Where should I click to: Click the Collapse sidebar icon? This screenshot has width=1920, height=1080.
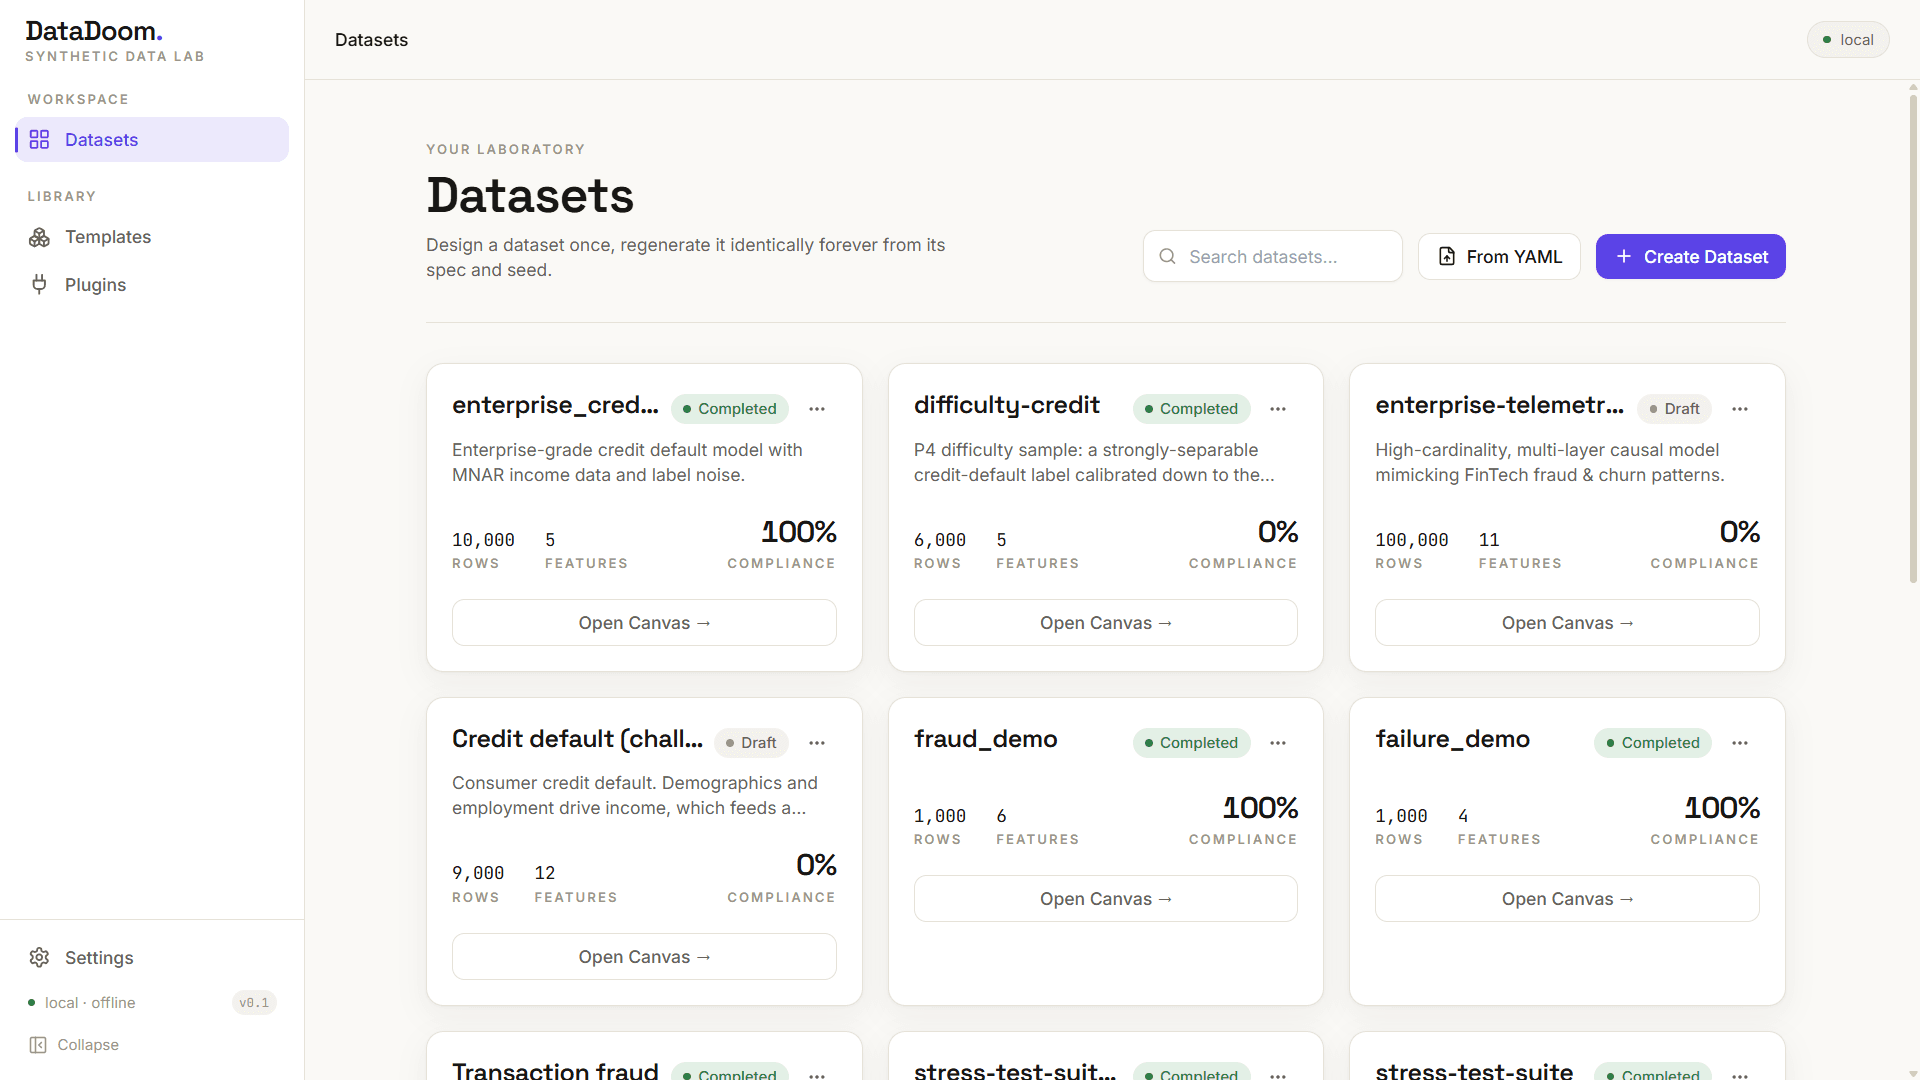38,1045
